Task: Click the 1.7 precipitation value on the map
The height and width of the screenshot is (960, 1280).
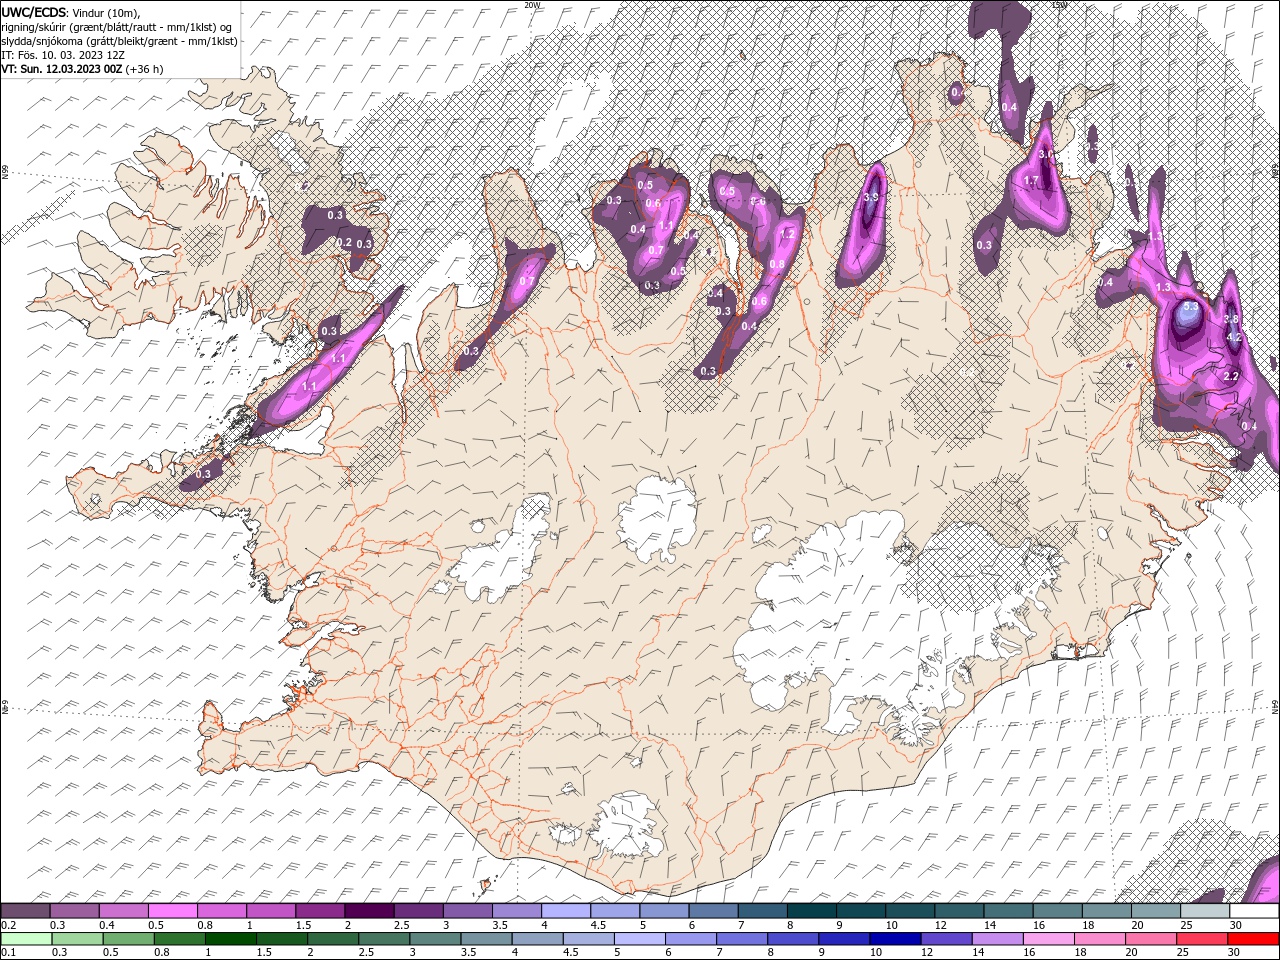Action: pyautogui.click(x=1033, y=180)
